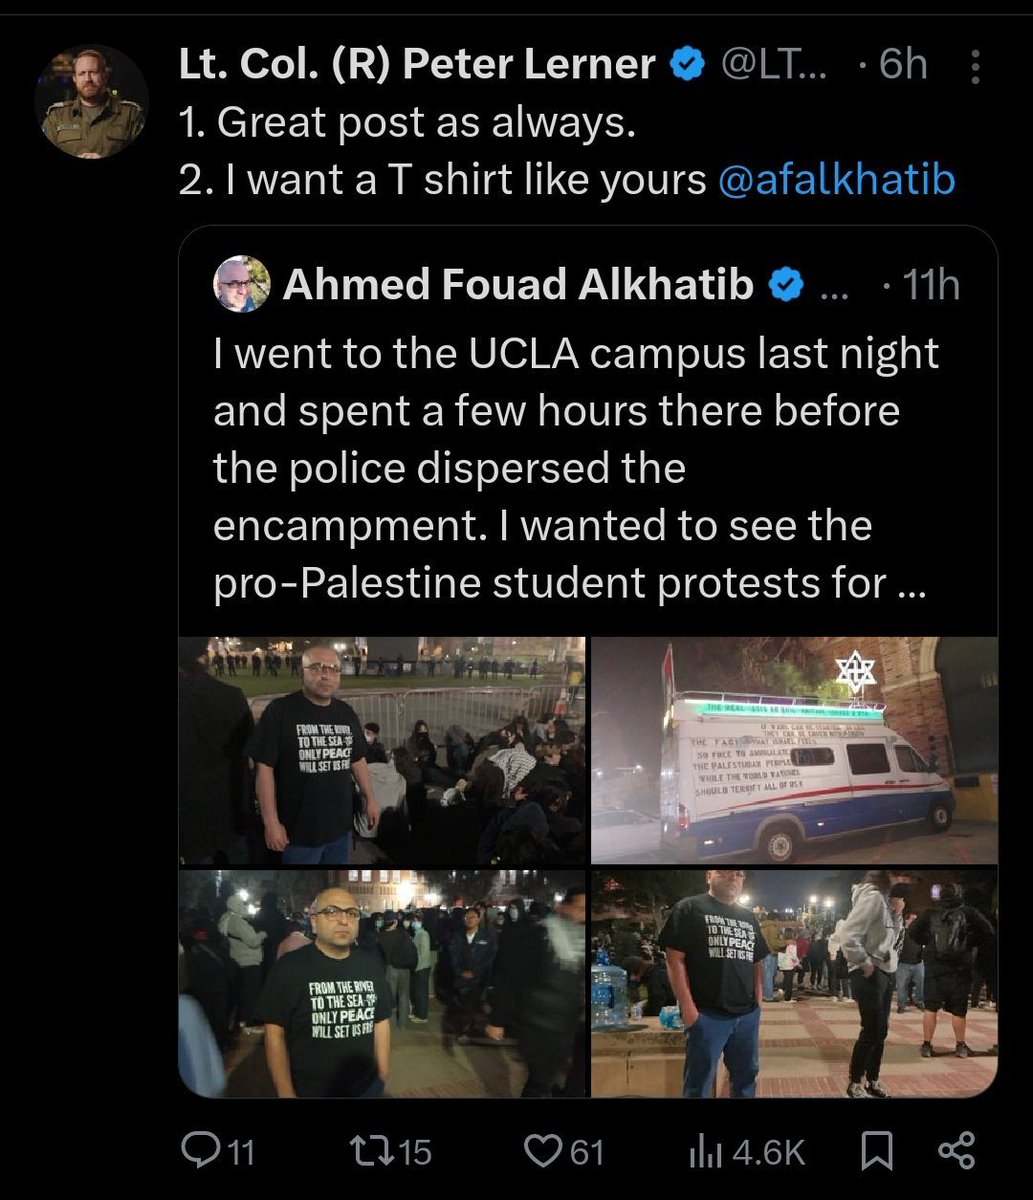This screenshot has width=1033, height=1200.
Task: Click the 11h timestamp on quoted tweet
Action: [x=930, y=286]
